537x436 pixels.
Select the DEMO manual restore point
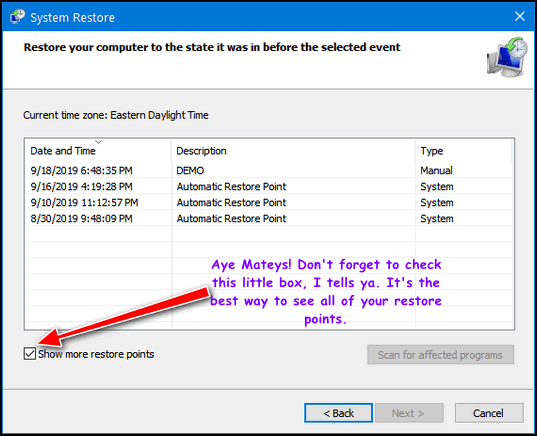tap(269, 170)
